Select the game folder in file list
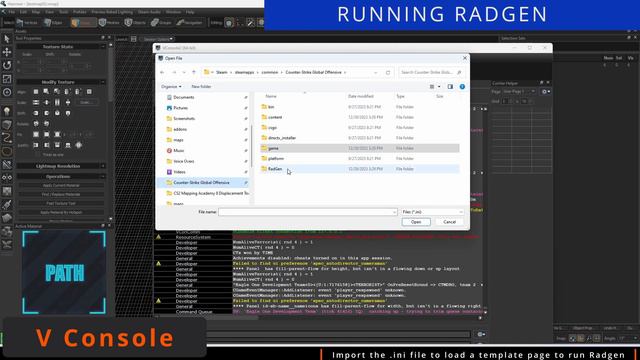The width and height of the screenshot is (640, 360). (x=273, y=148)
